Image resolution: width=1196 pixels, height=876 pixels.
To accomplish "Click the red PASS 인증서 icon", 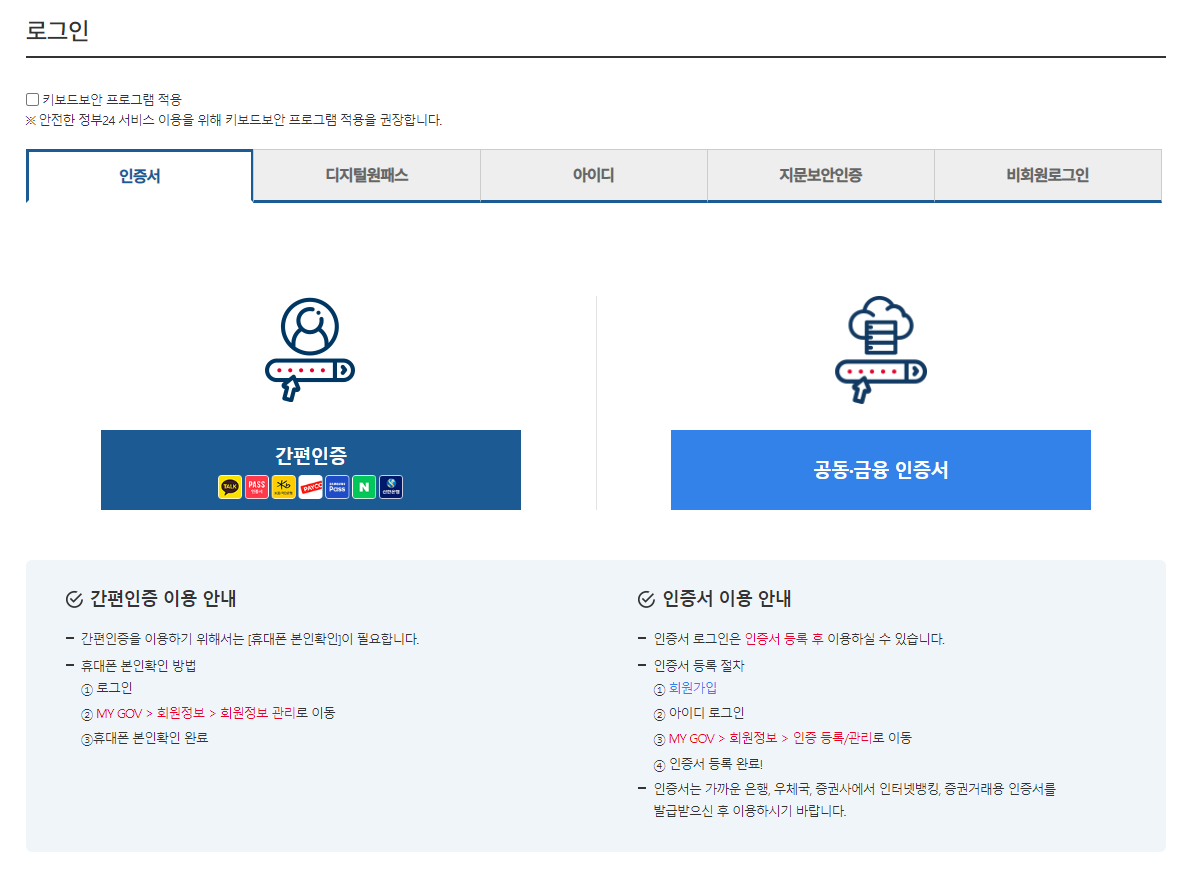I will click(256, 487).
